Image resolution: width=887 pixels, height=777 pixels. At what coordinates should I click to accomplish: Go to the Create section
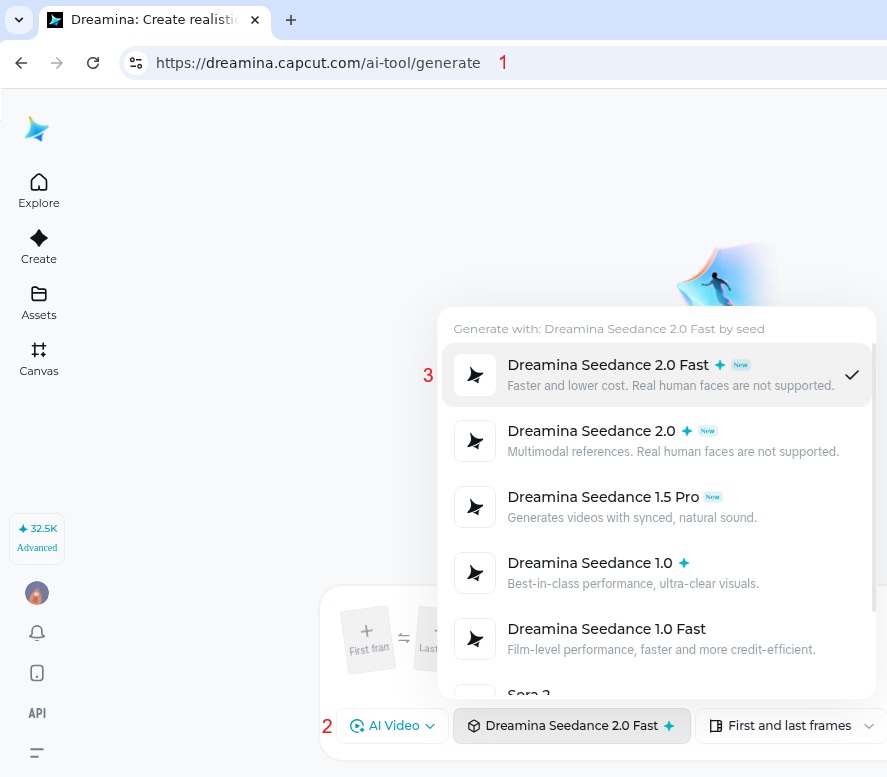tap(39, 246)
